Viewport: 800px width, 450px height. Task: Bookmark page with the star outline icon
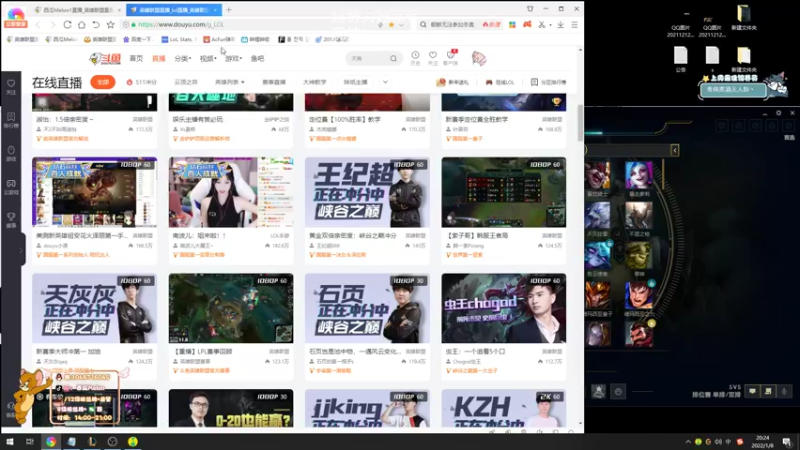coord(110,24)
